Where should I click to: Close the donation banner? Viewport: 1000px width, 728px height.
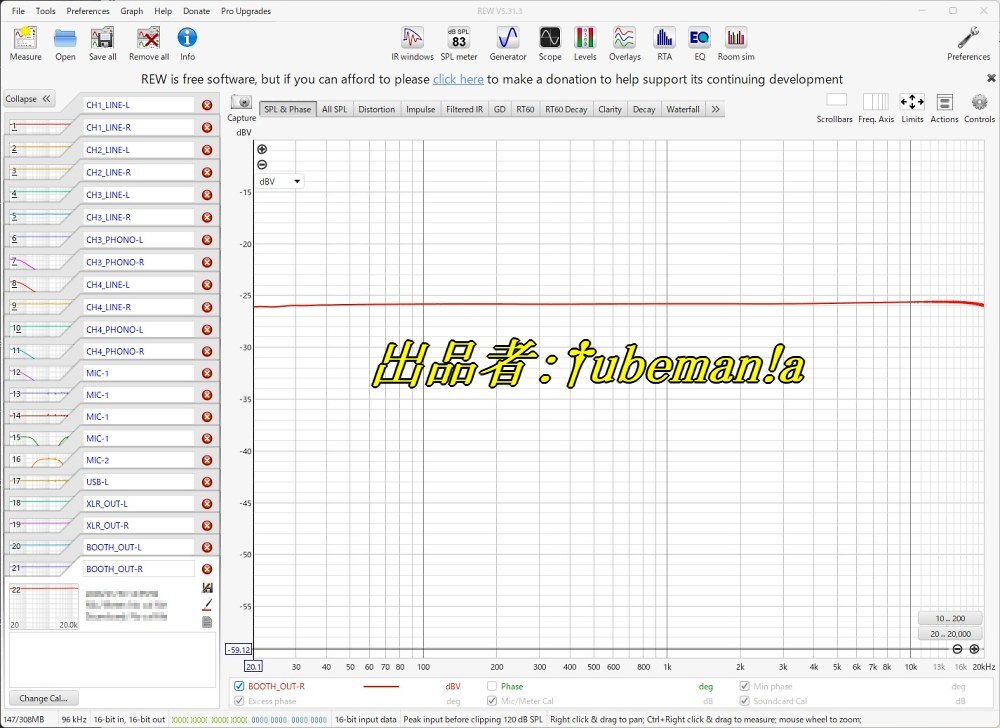coord(991,78)
